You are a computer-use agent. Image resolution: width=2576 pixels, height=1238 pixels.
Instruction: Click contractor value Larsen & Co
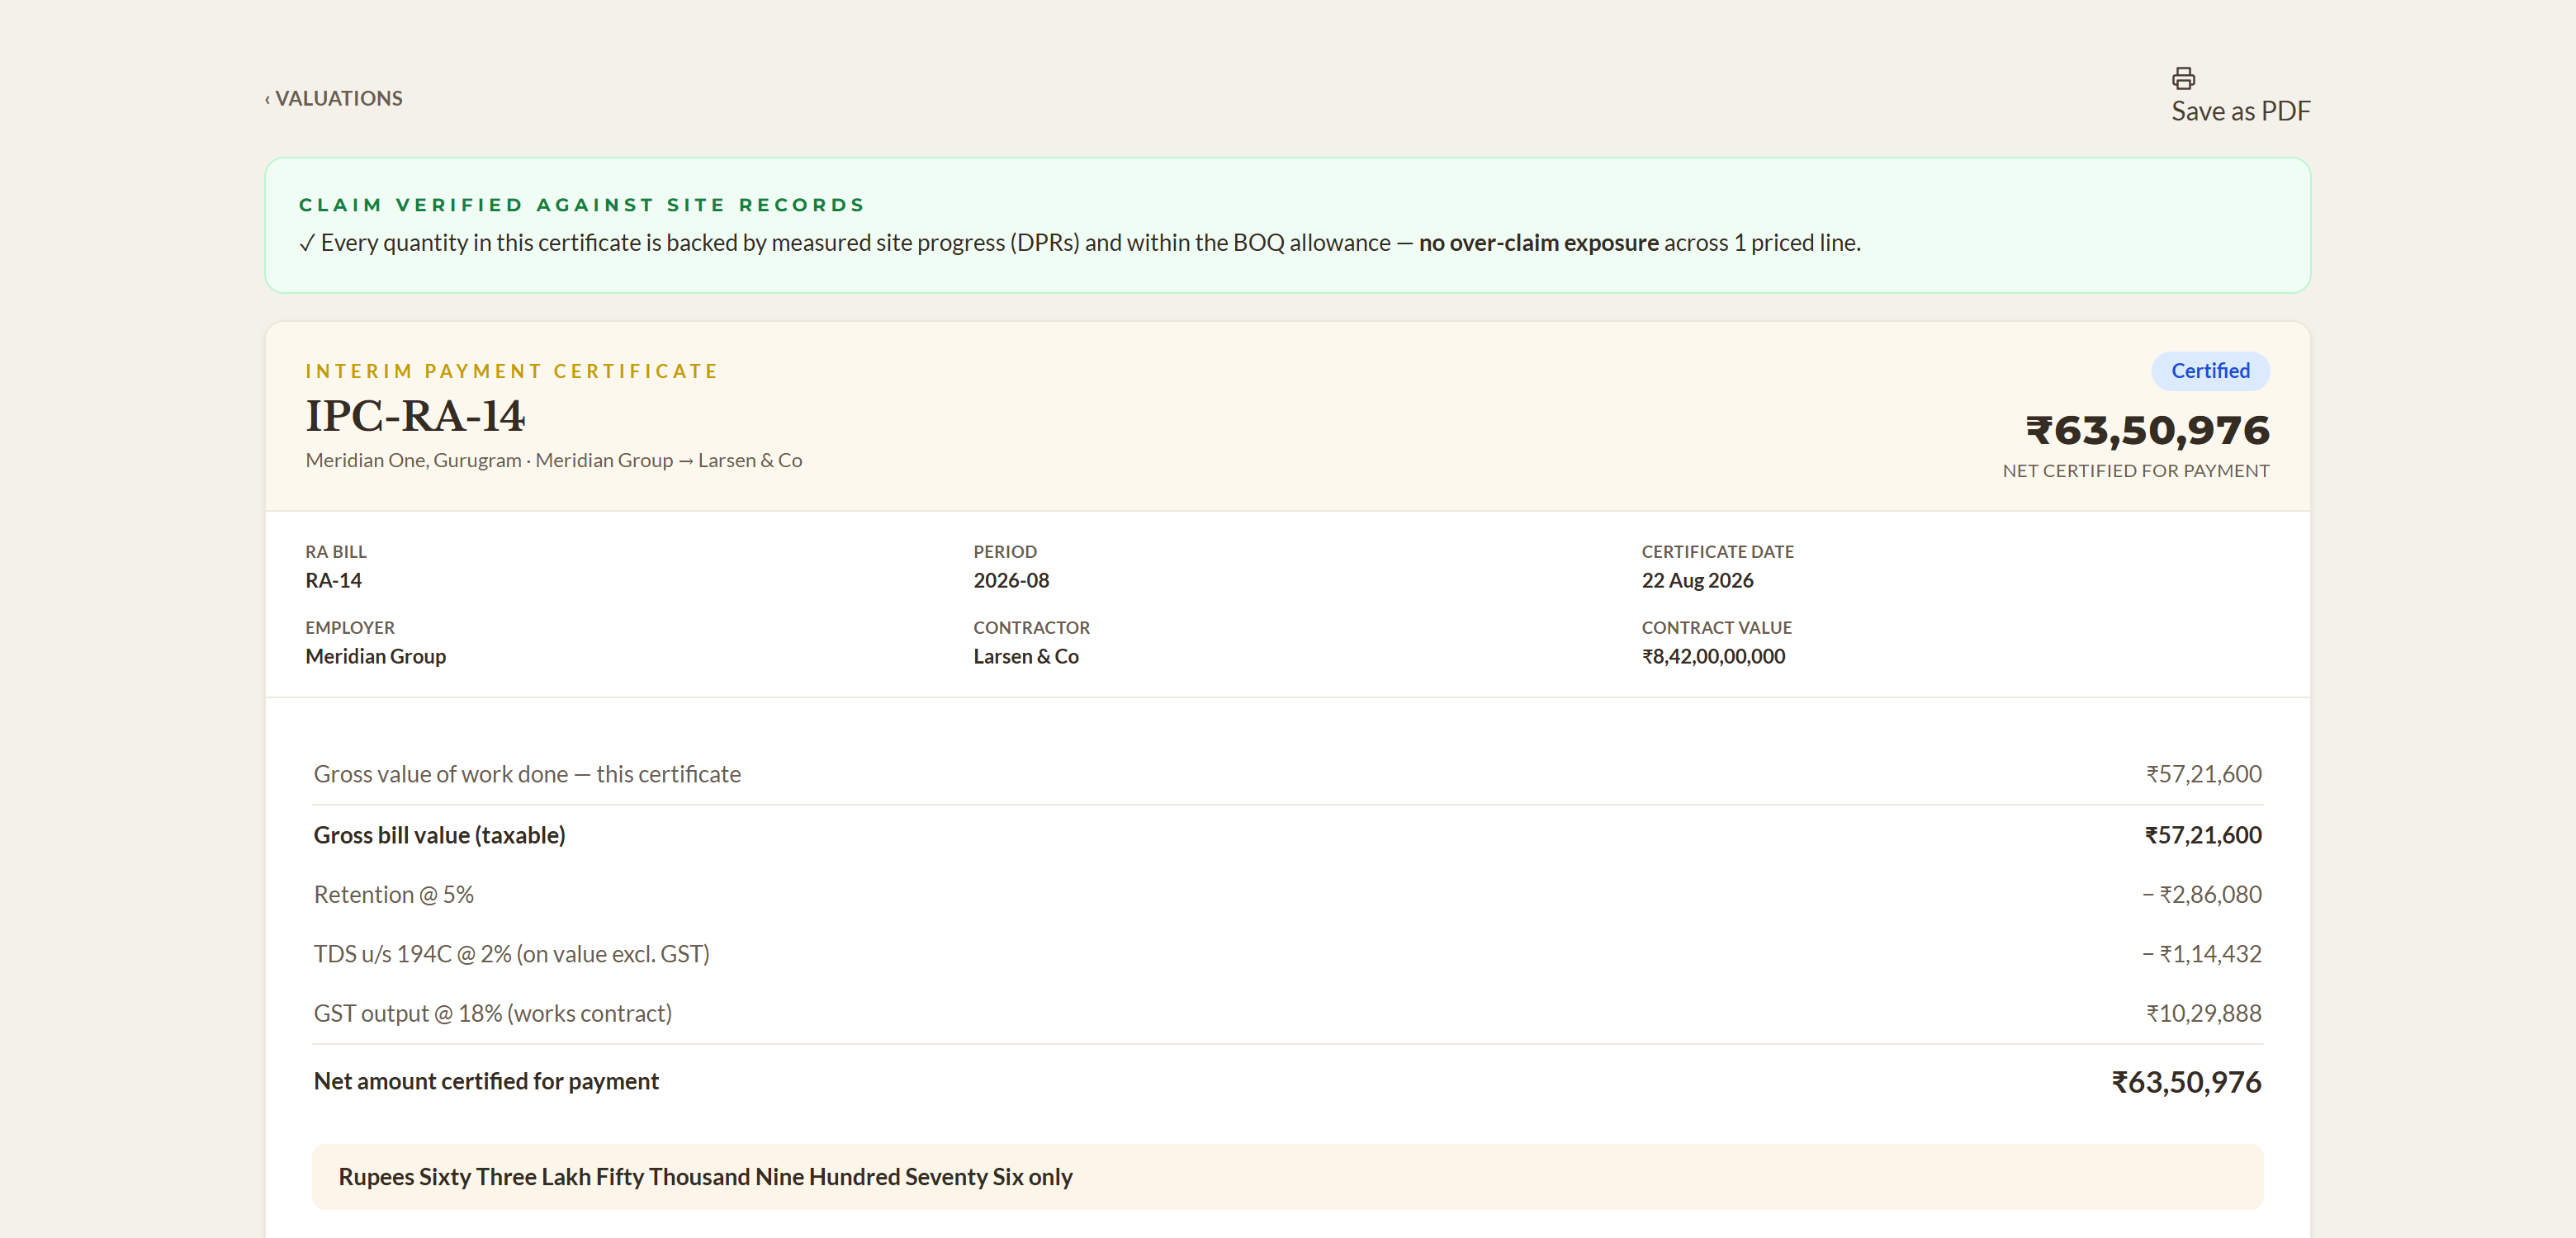pyautogui.click(x=1026, y=656)
